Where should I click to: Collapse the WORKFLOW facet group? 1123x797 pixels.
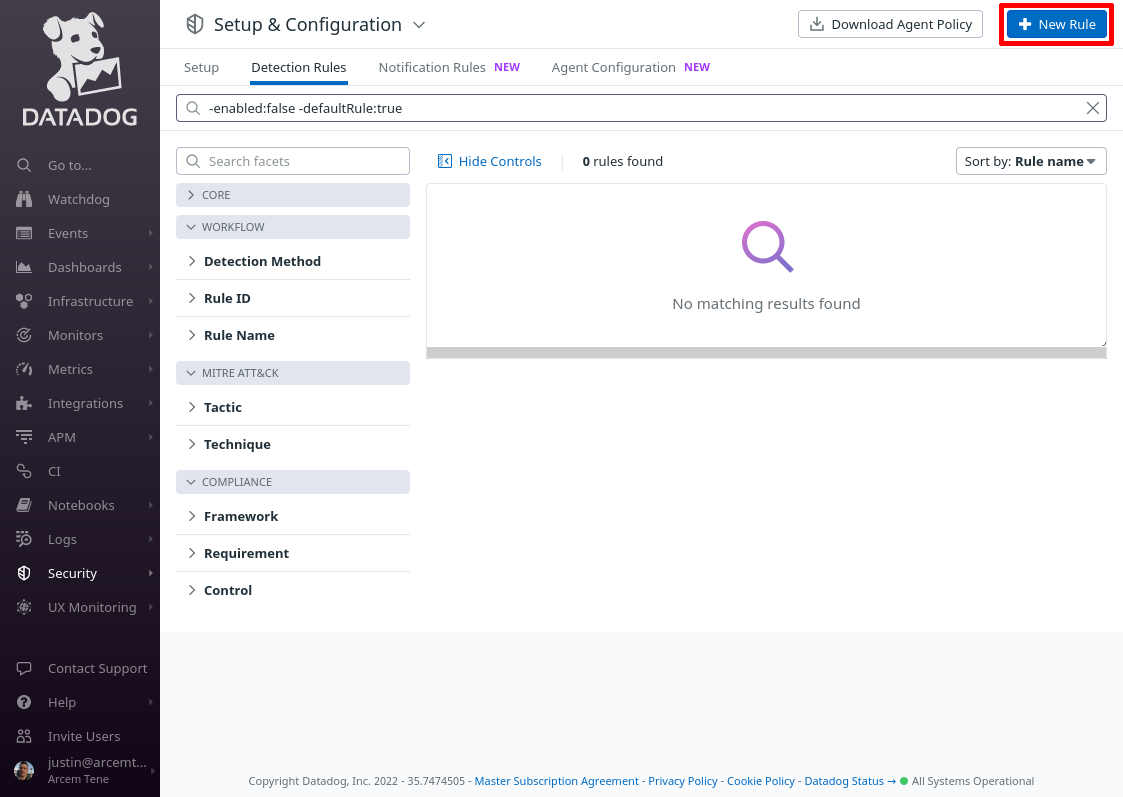coord(293,227)
